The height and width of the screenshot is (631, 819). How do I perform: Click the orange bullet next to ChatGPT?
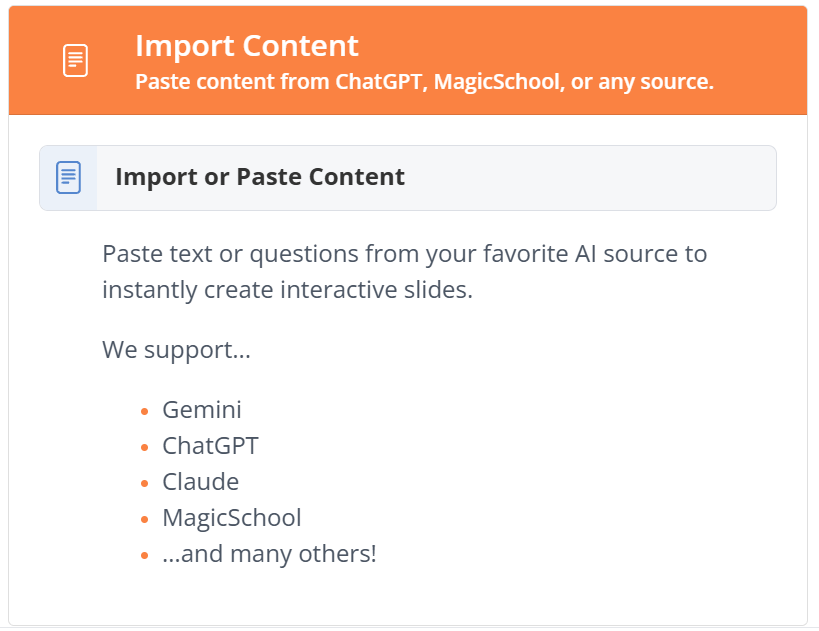(145, 448)
